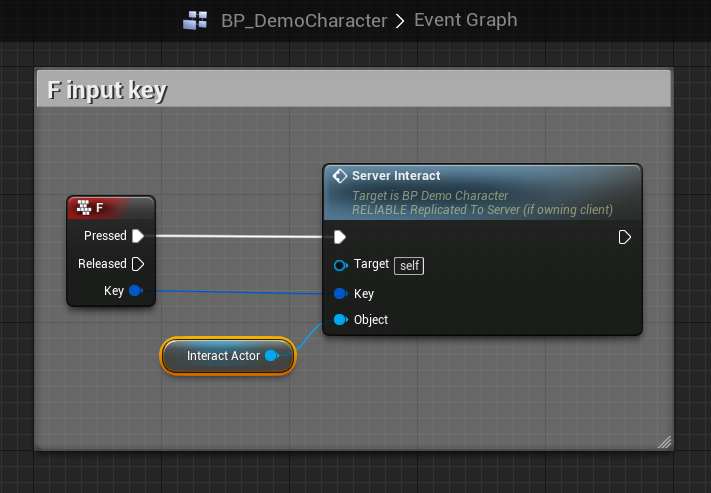Click the Server Interact node title
The width and height of the screenshot is (711, 493).
point(396,176)
